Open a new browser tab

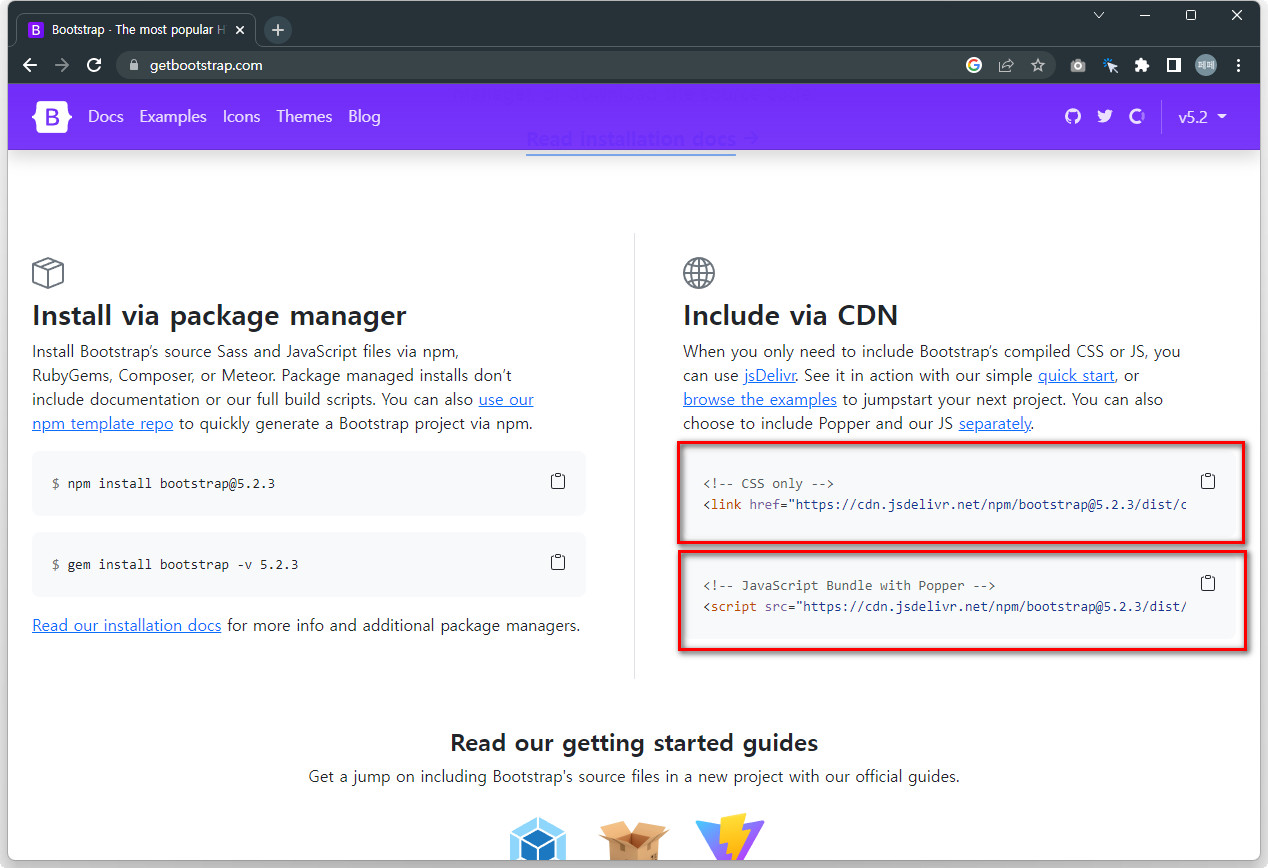278,30
